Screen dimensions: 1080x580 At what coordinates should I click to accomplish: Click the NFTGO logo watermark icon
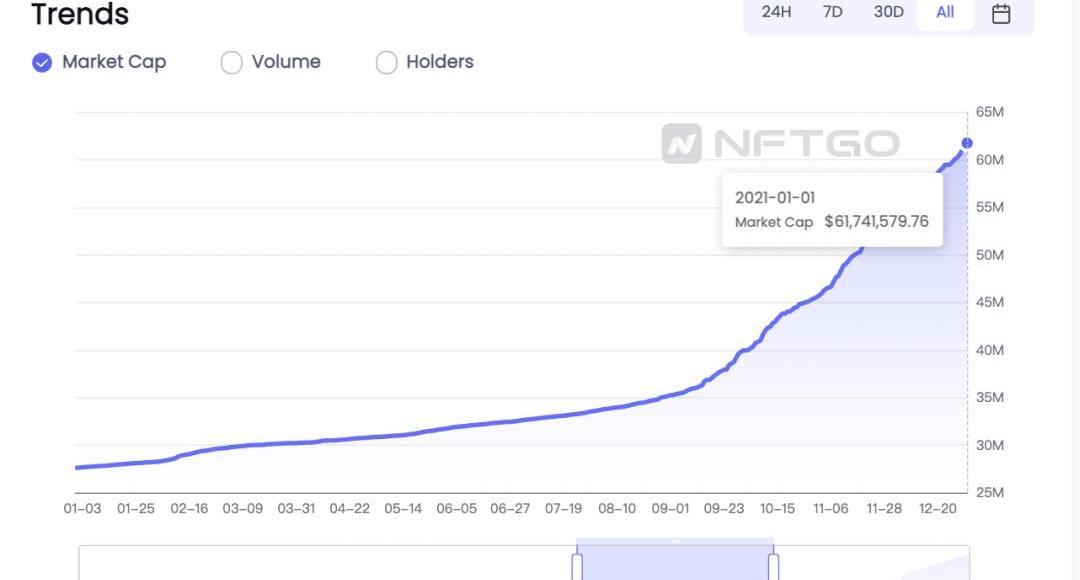681,144
